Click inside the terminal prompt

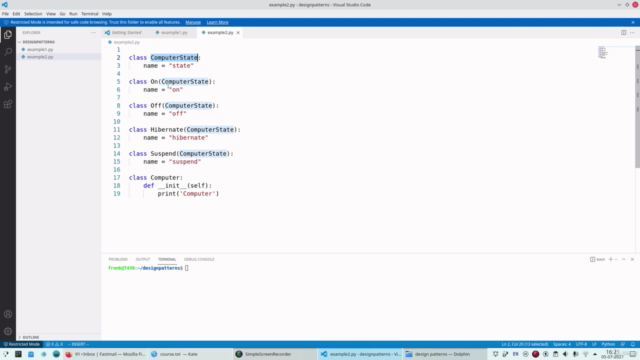click(x=187, y=268)
